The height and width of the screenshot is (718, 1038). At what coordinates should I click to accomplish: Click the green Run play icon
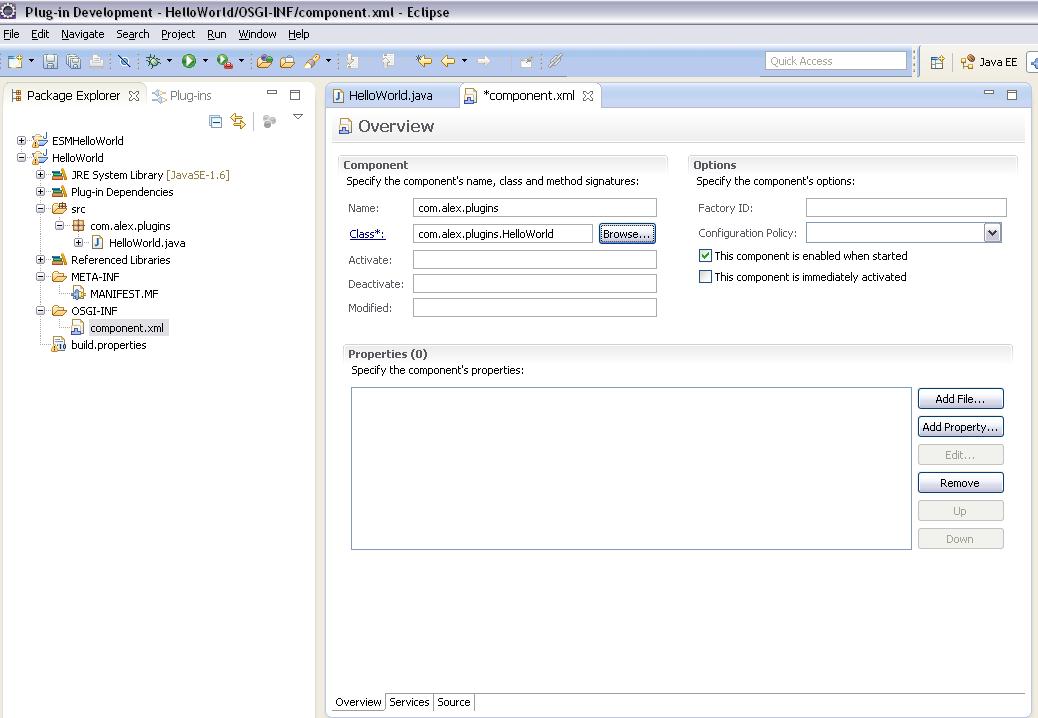pos(189,62)
